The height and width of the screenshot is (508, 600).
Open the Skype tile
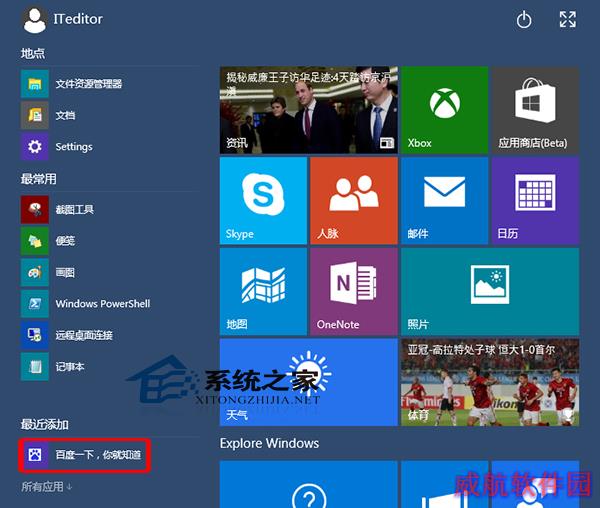click(263, 200)
